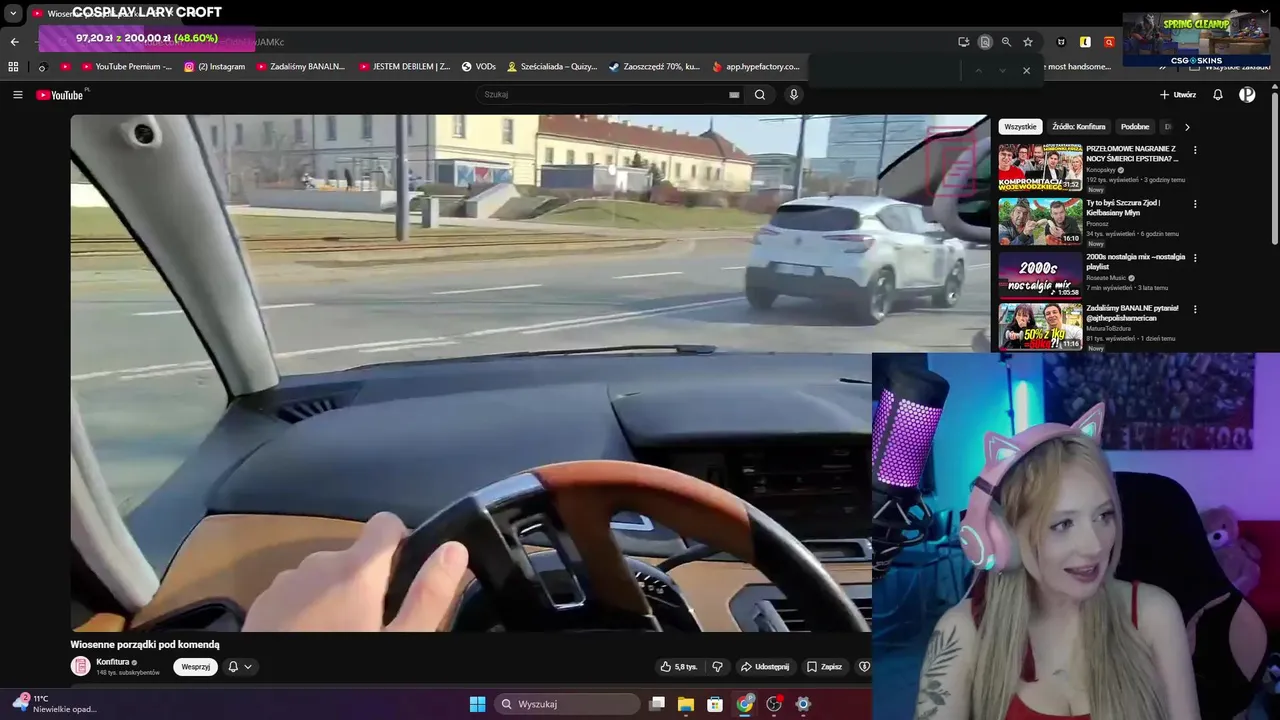
Task: Open more options for 2000s nostalgia mix
Action: coord(1195,258)
